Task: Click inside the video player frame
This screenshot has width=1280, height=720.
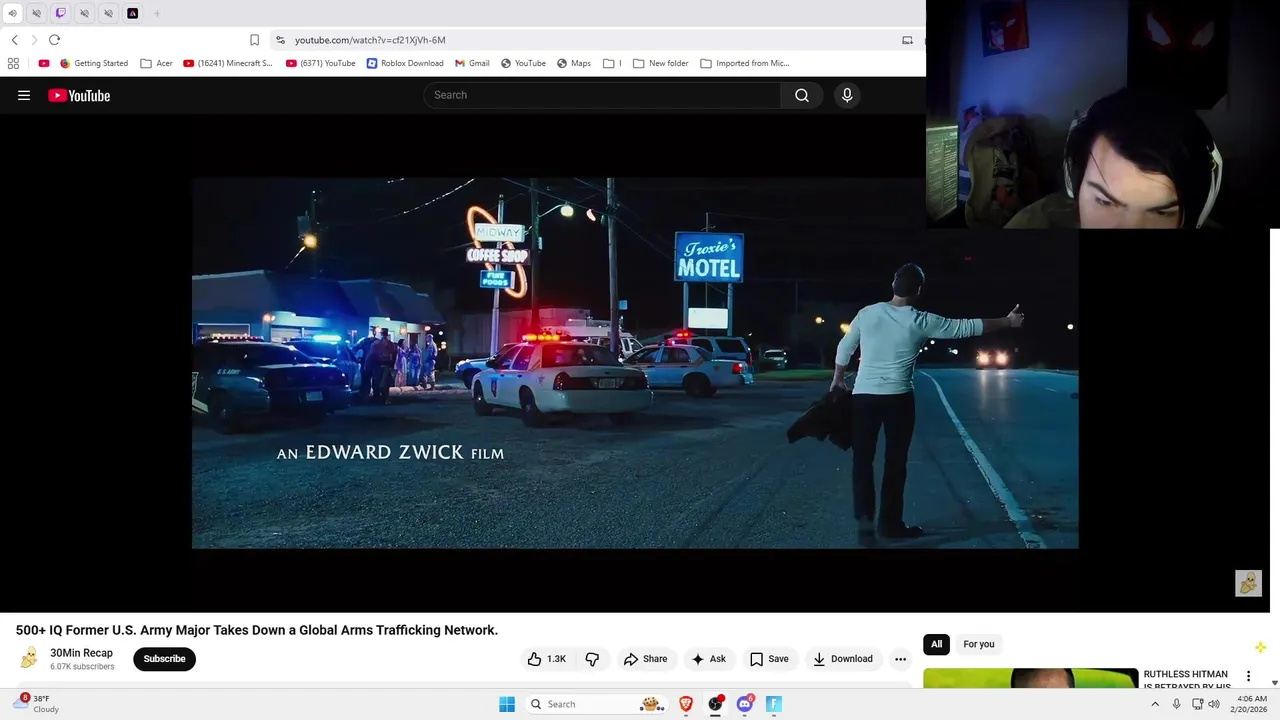Action: 635,363
